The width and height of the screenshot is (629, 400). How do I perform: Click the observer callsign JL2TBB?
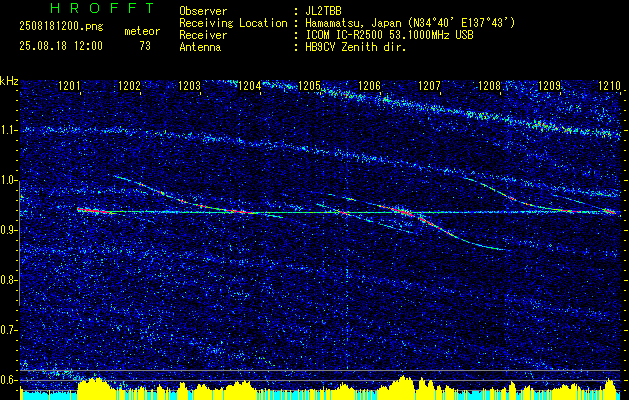pyautogui.click(x=323, y=11)
